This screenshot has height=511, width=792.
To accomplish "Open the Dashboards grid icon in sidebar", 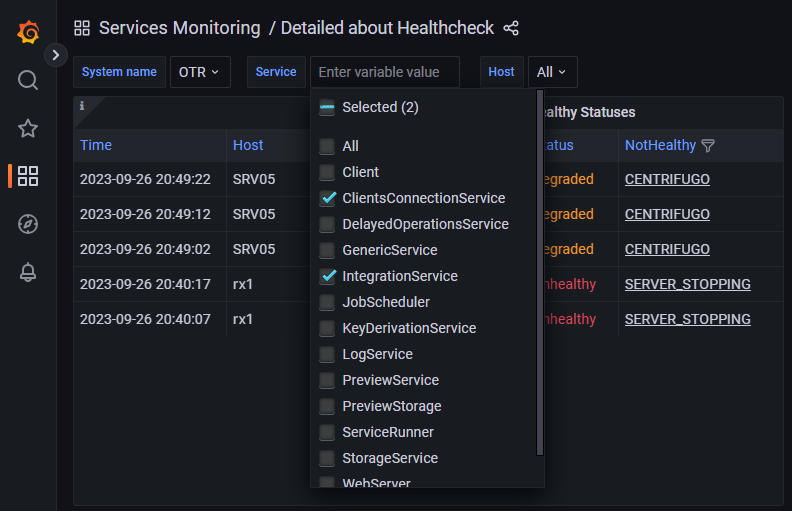I will (28, 176).
